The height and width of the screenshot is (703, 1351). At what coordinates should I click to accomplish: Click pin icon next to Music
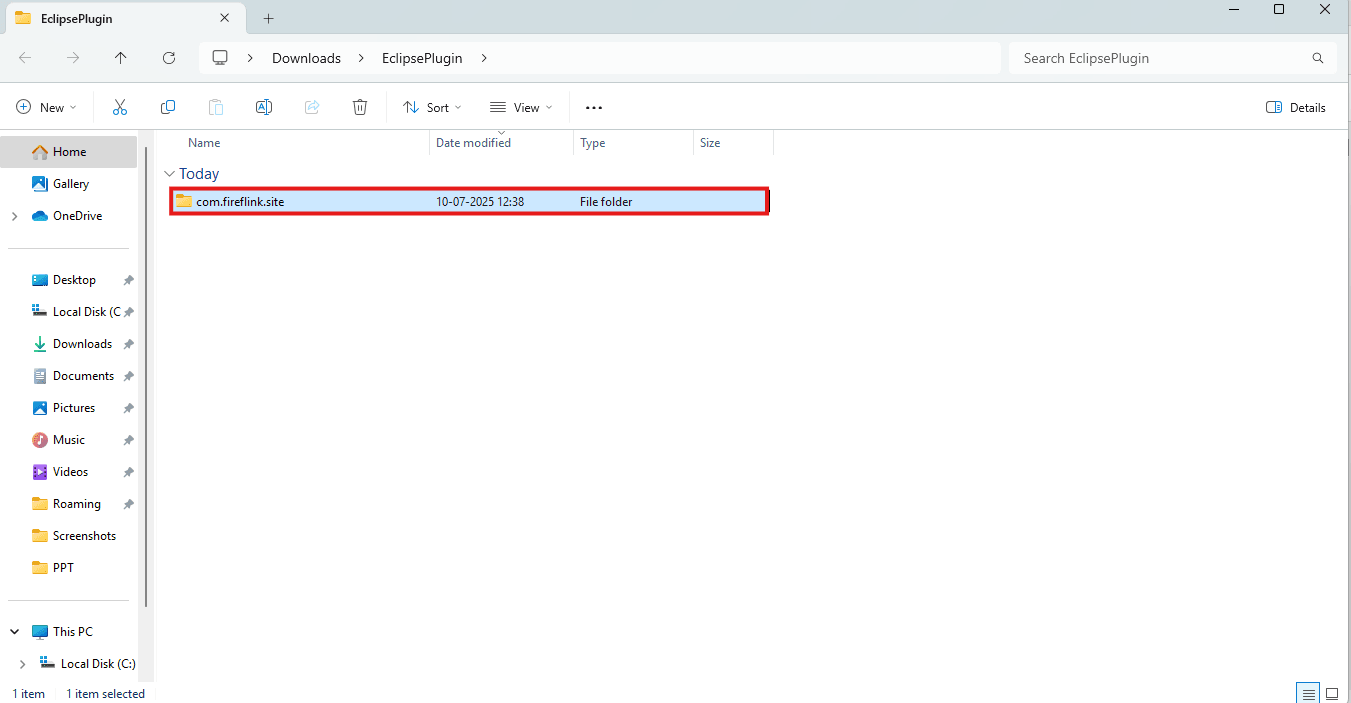pyautogui.click(x=128, y=440)
